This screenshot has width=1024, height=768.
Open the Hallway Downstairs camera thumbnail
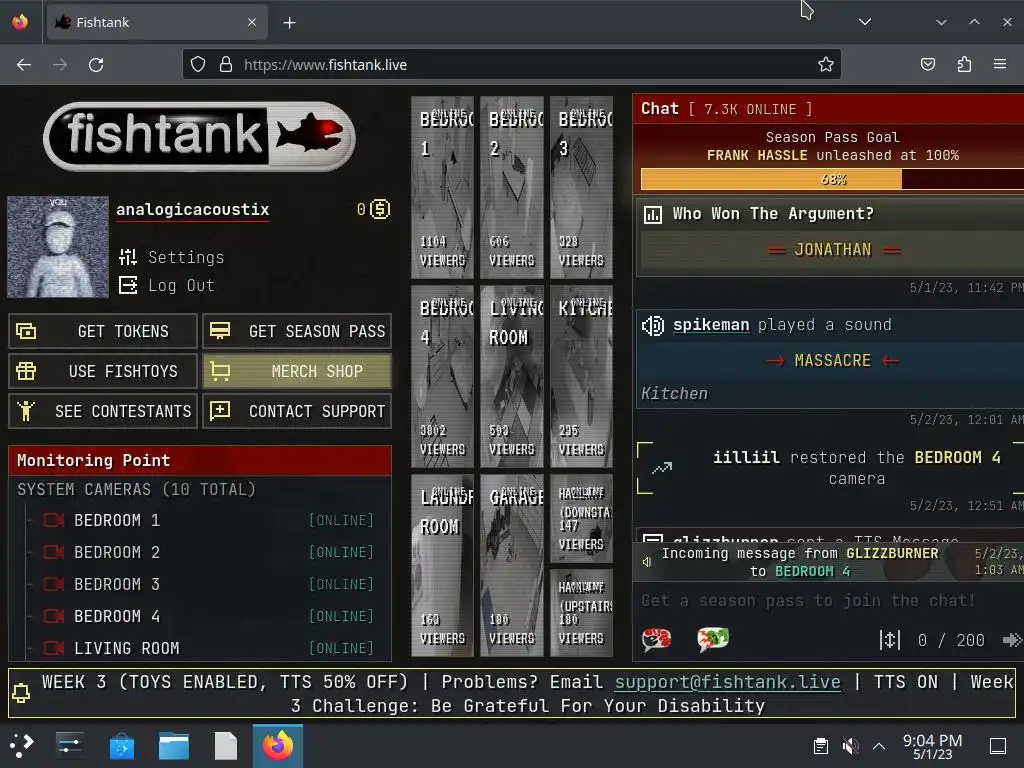click(582, 519)
